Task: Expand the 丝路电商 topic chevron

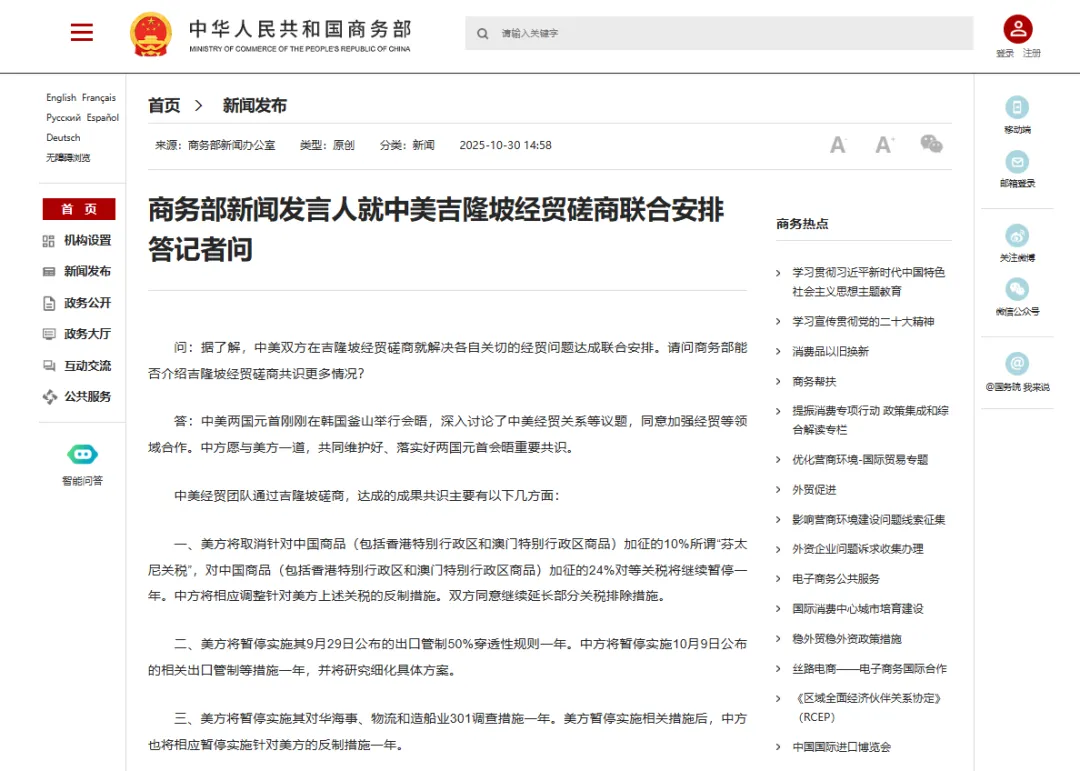Action: pos(778,668)
